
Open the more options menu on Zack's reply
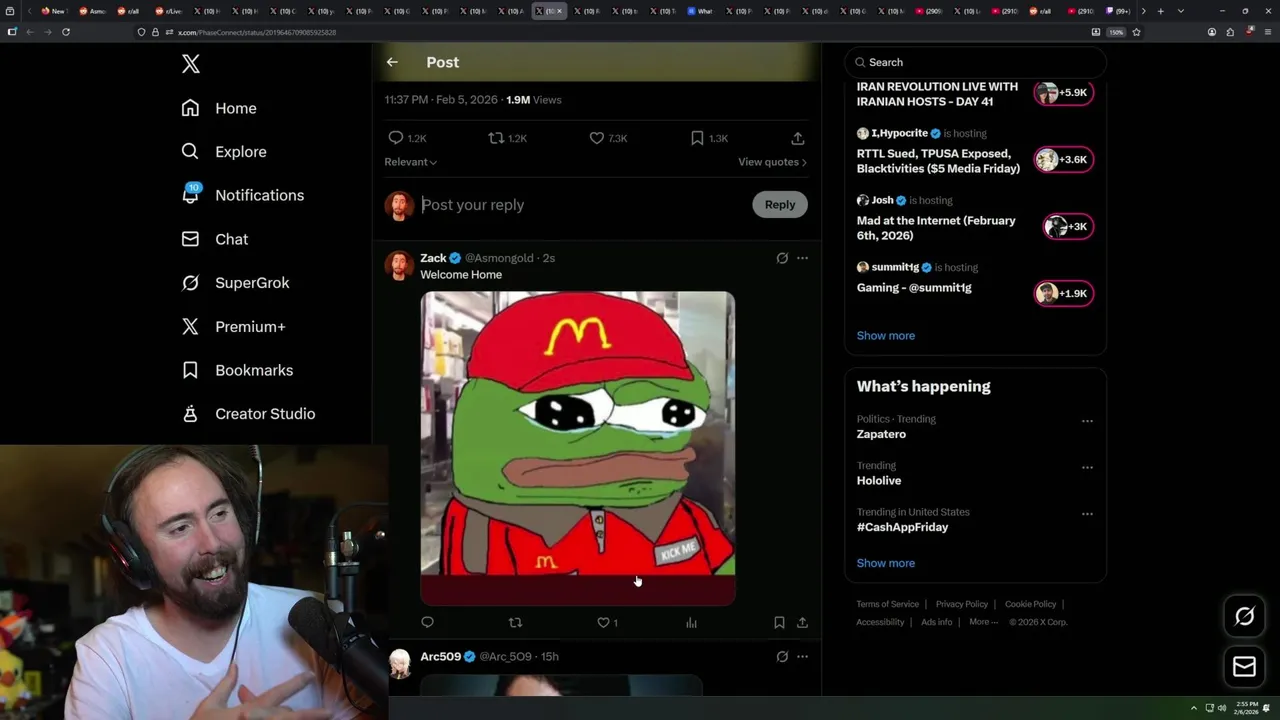coord(802,258)
